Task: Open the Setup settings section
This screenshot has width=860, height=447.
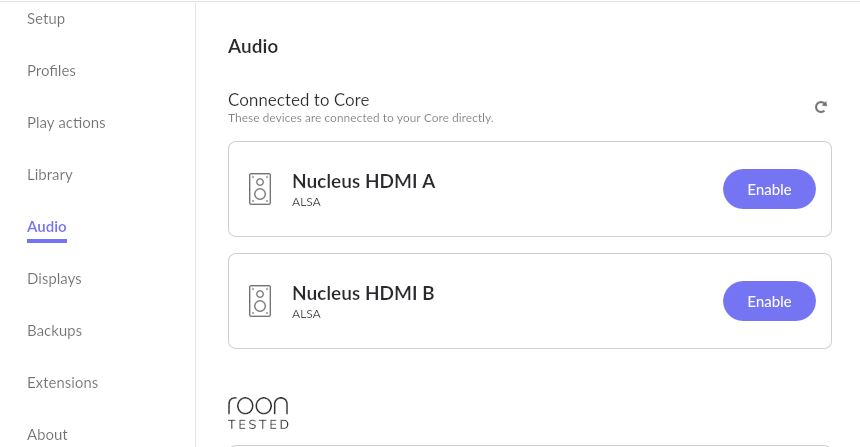Action: tap(46, 19)
